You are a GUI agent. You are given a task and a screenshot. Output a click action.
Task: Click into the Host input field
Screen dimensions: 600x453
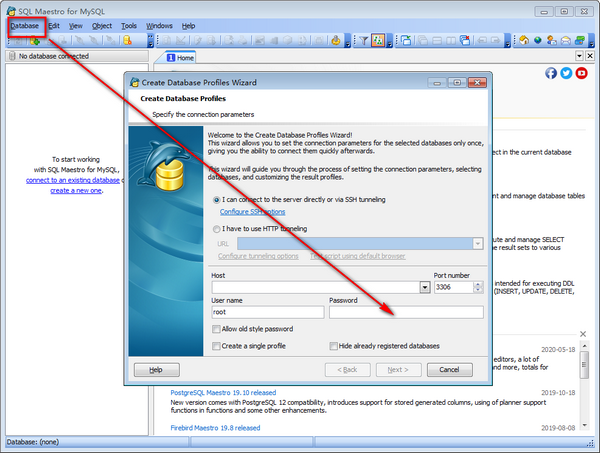click(316, 287)
